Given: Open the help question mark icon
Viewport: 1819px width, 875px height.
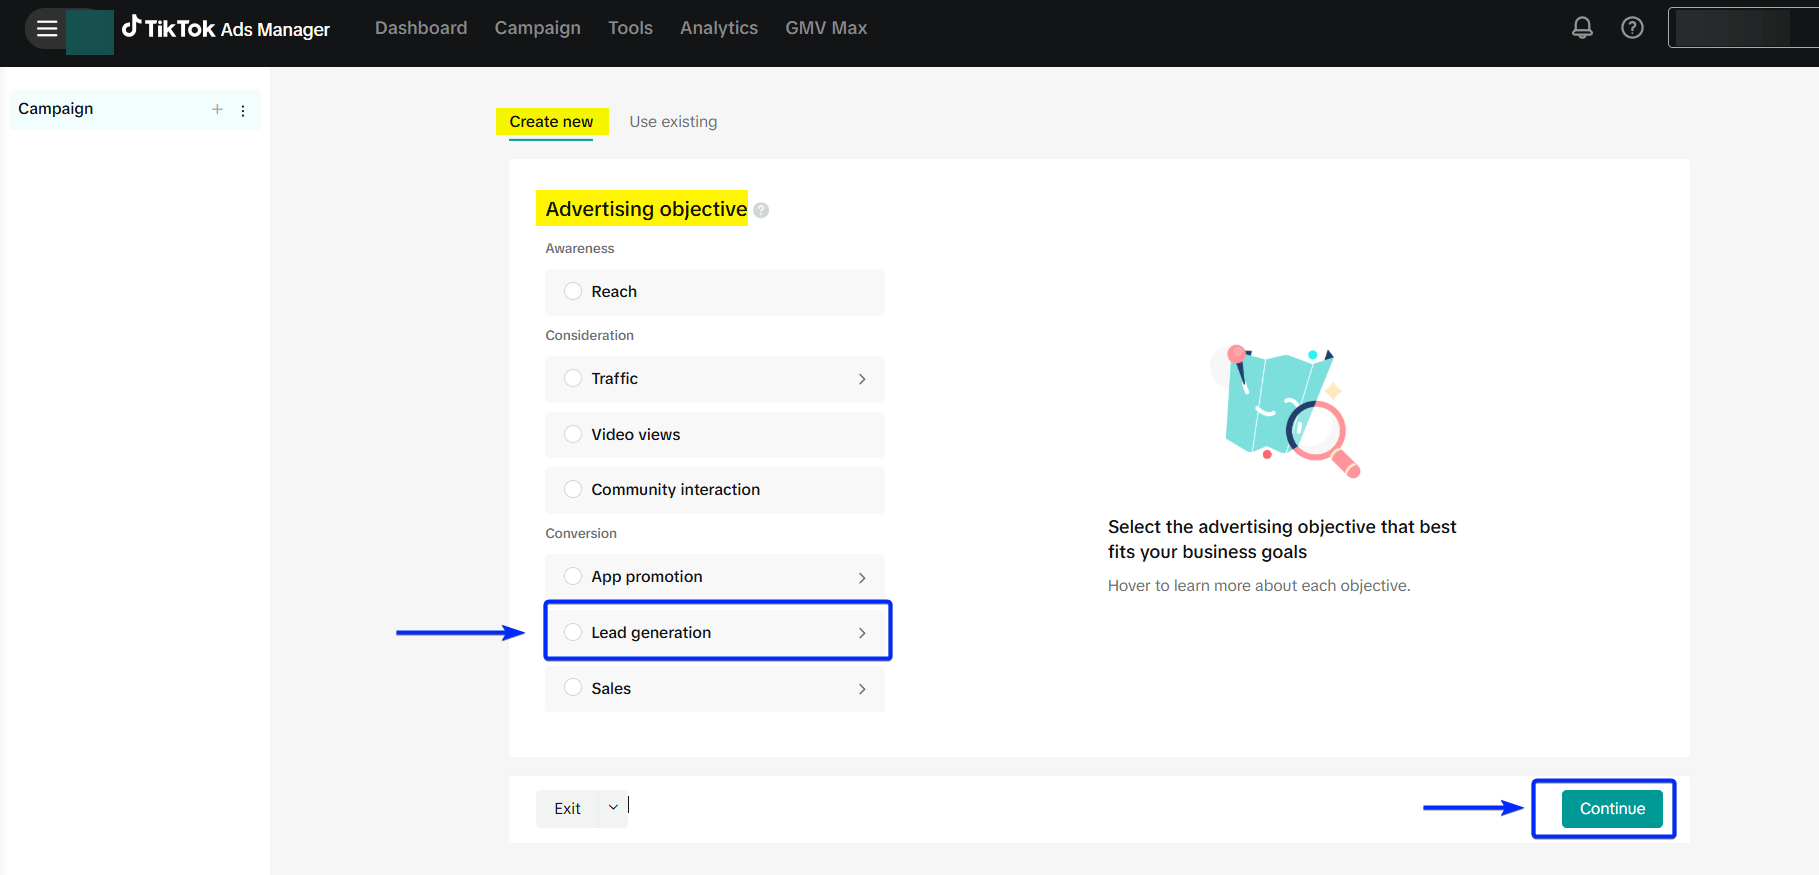Looking at the screenshot, I should click(x=1632, y=28).
